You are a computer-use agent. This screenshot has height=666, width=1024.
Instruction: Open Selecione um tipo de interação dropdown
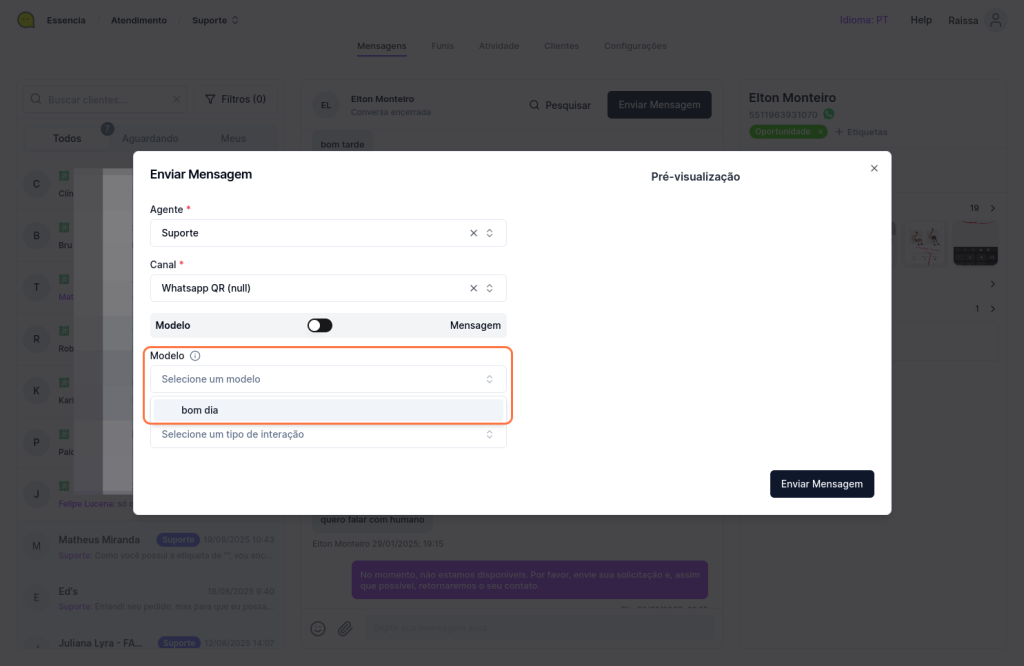point(328,434)
